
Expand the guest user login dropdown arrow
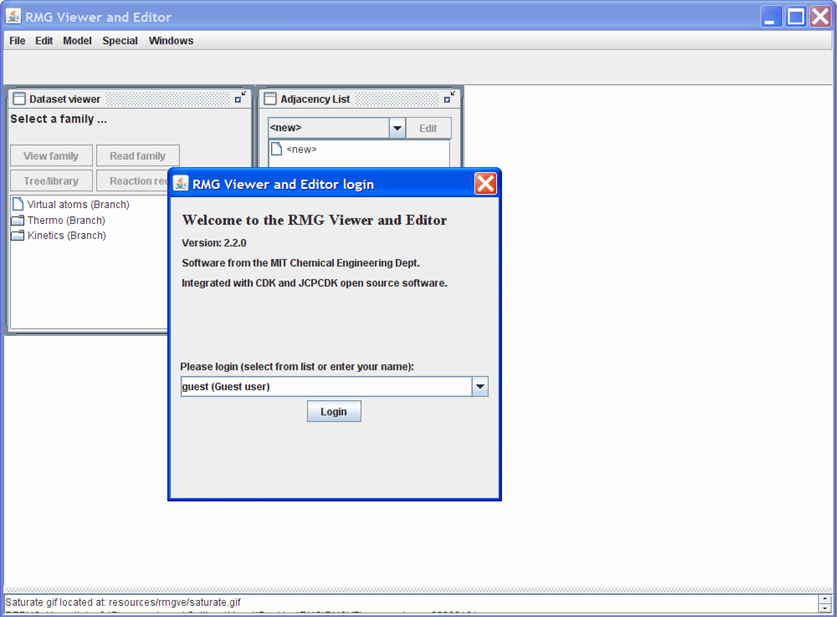pyautogui.click(x=480, y=386)
